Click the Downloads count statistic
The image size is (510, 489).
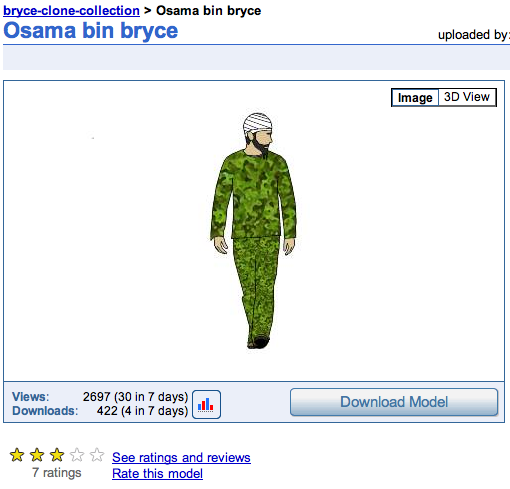point(142,411)
